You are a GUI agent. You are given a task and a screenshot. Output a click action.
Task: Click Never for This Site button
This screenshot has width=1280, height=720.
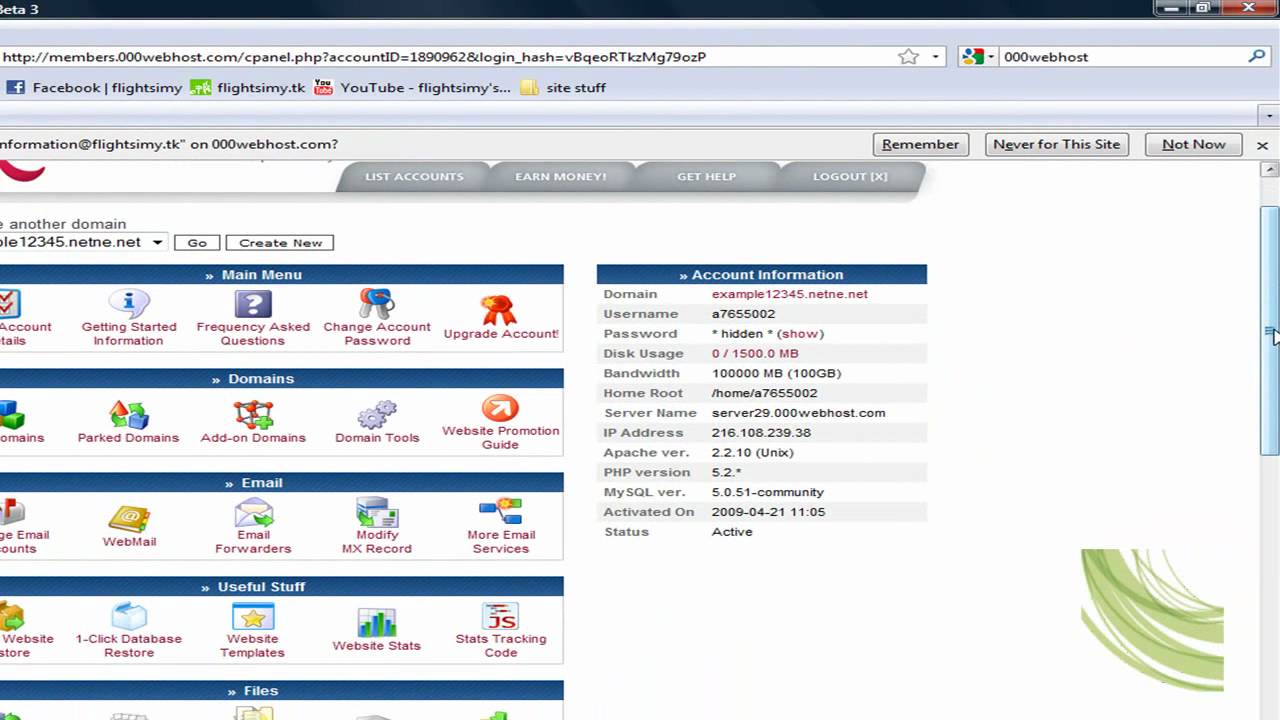1057,144
